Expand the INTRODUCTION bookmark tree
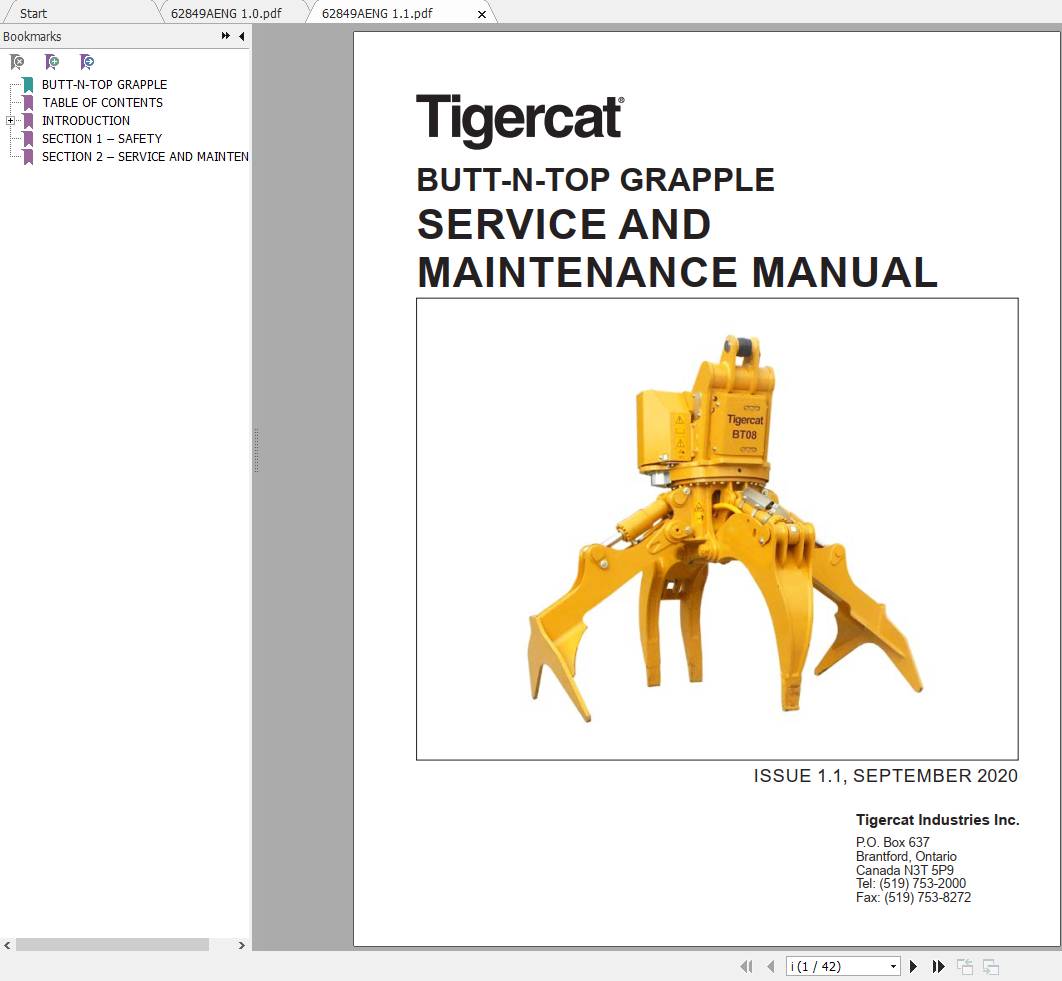Viewport: 1062px width, 981px height. coord(10,120)
